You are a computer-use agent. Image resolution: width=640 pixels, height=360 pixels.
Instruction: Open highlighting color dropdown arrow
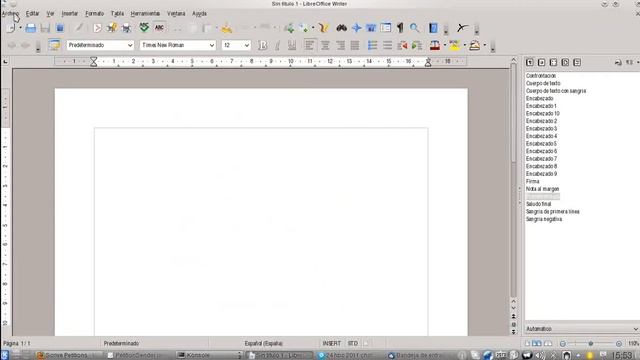tap(464, 45)
